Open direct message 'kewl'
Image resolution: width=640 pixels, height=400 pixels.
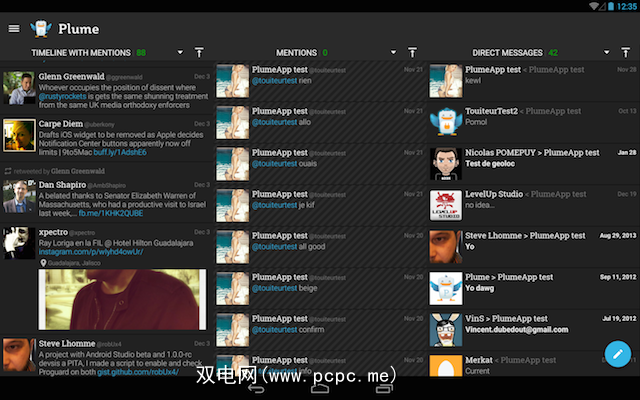533,81
